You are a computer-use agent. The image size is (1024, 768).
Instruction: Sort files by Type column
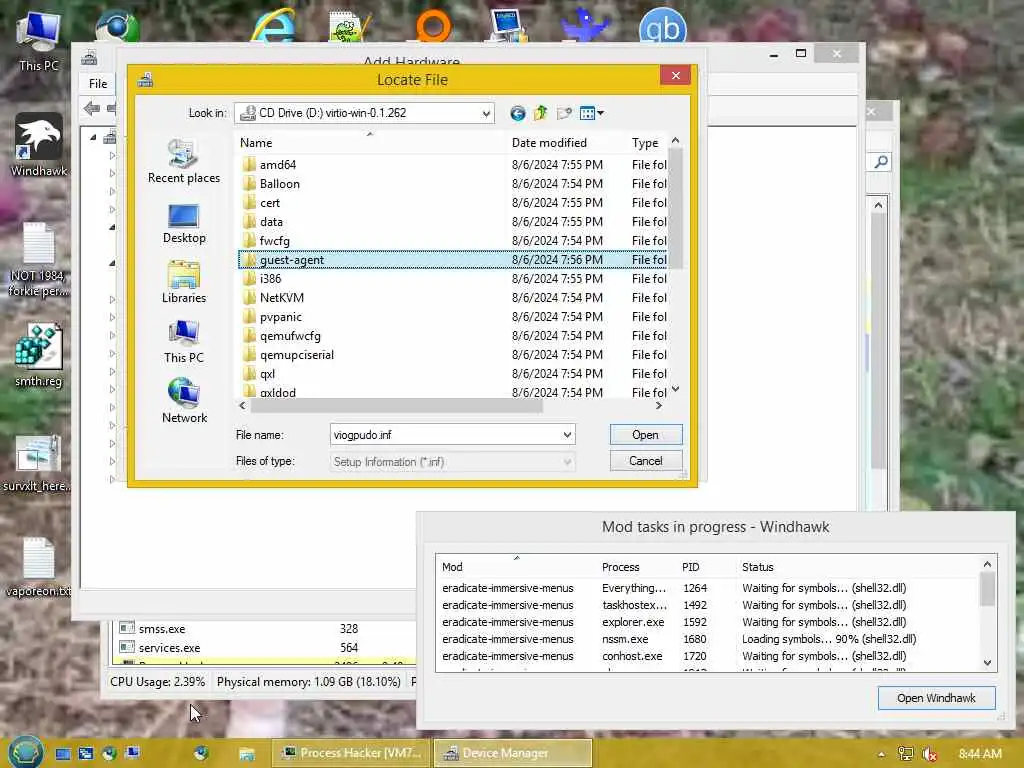click(647, 142)
